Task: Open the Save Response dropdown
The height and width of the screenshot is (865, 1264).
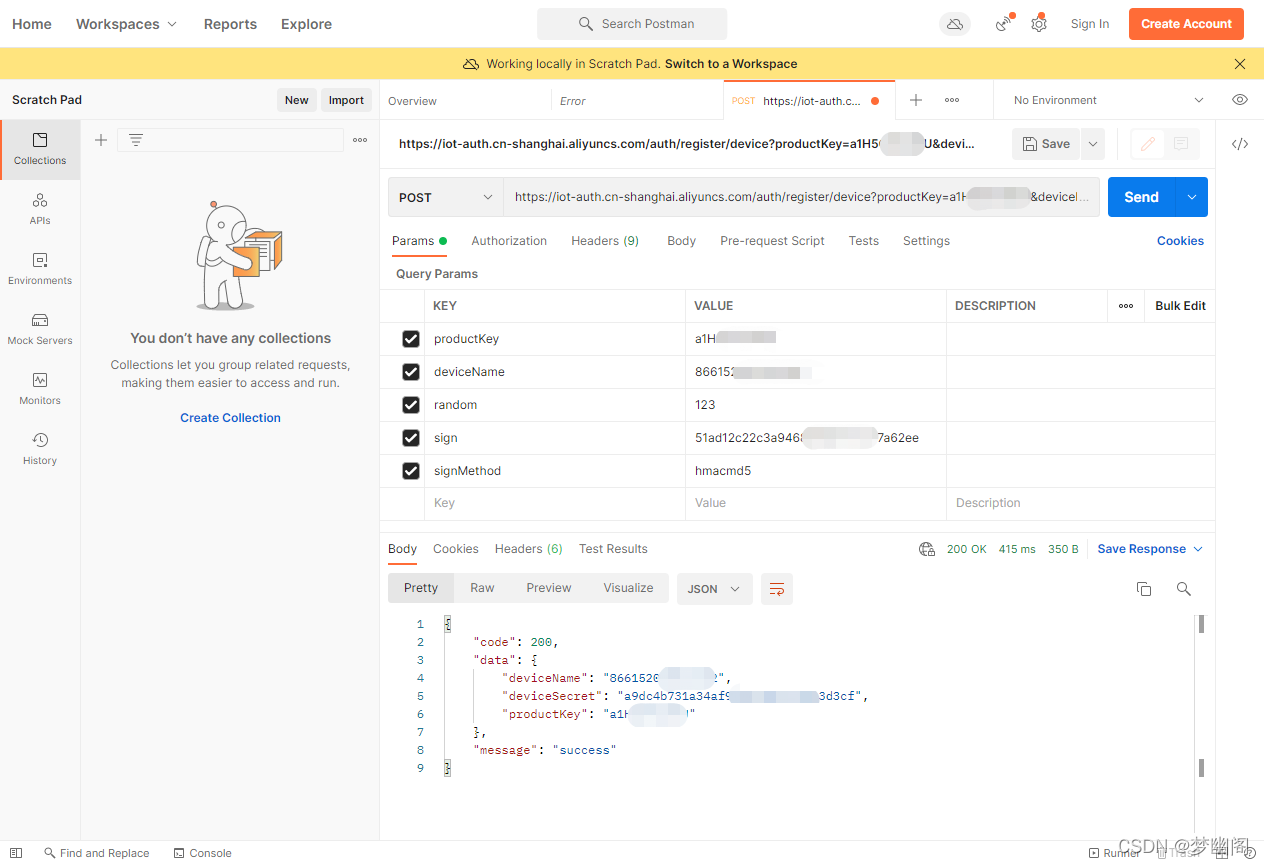Action: (1150, 549)
